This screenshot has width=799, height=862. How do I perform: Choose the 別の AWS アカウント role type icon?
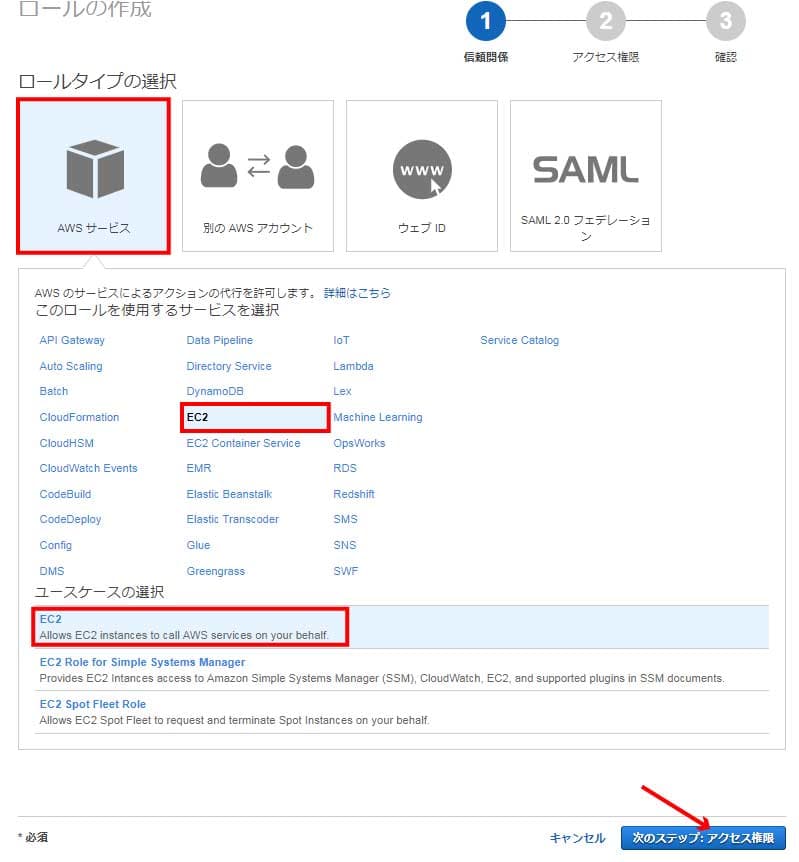point(257,167)
